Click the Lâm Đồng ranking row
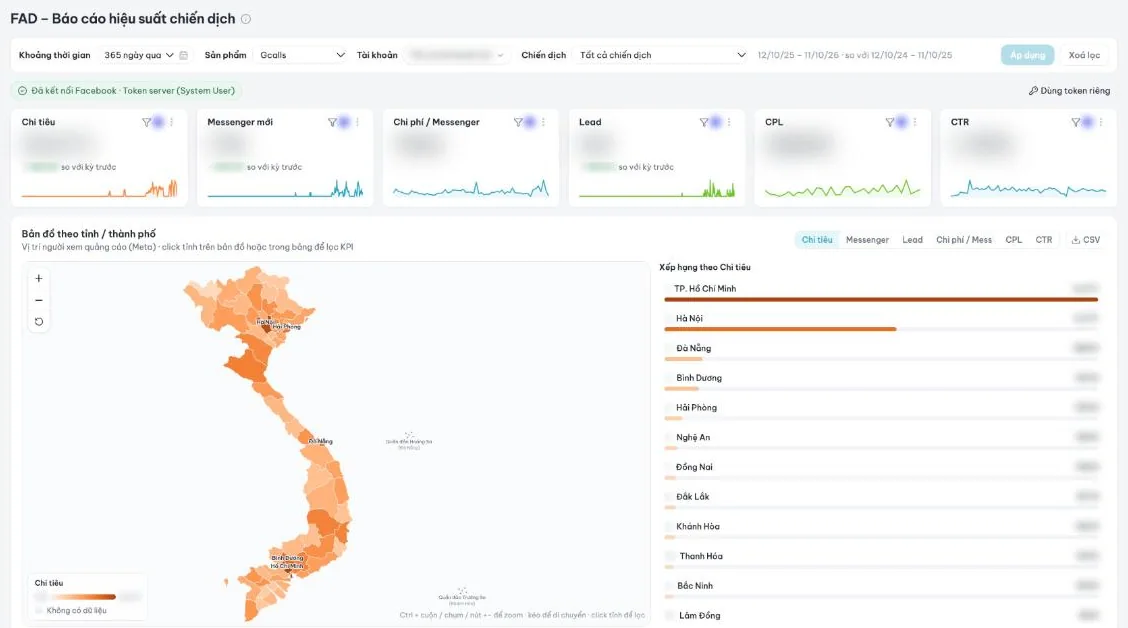Screen dimensions: 1128x628 [x=881, y=616]
